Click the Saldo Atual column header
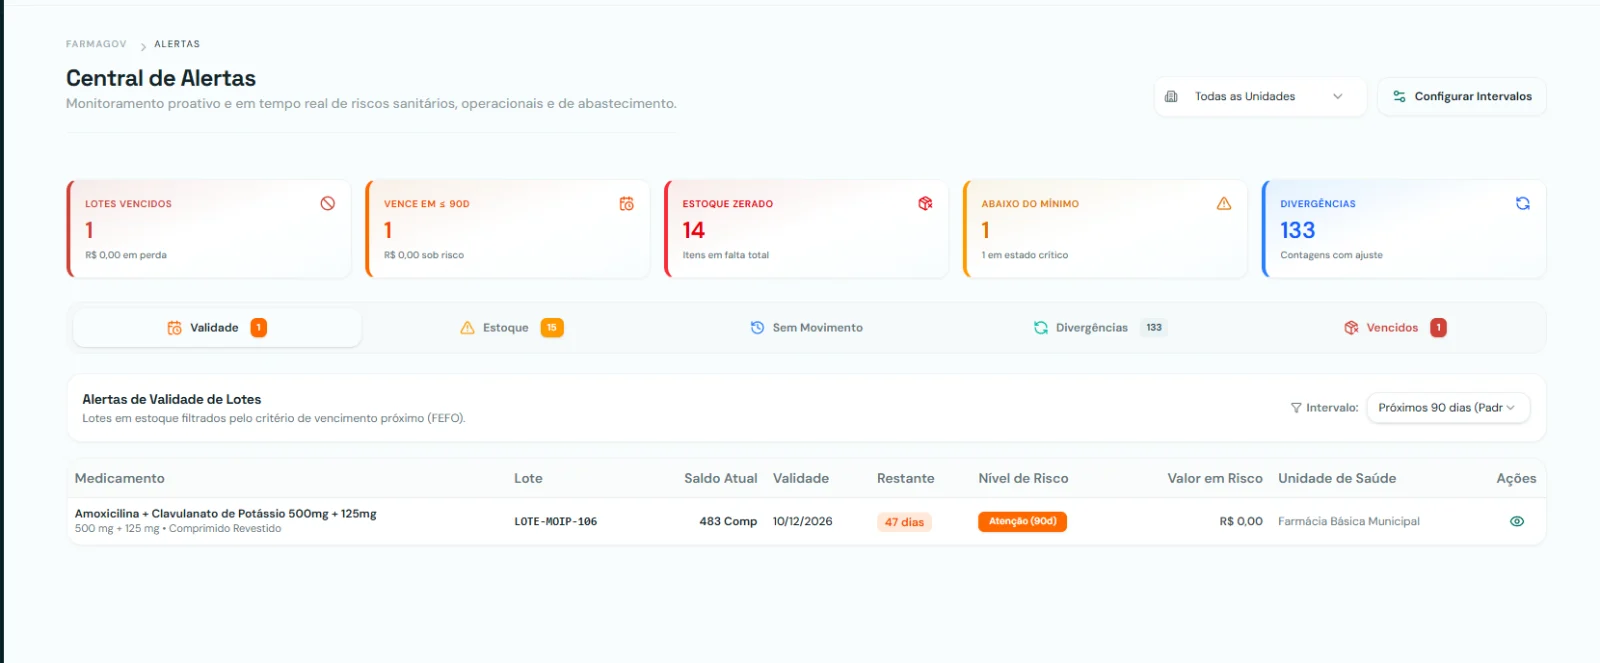 tap(721, 479)
